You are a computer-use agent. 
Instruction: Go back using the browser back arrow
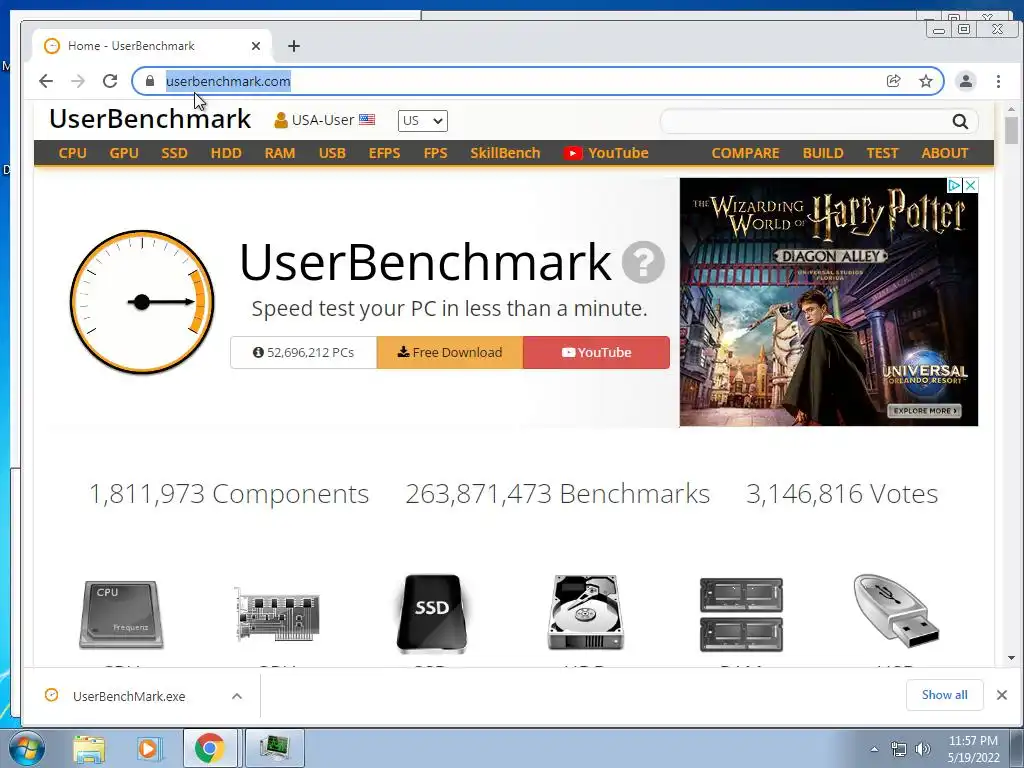click(46, 81)
